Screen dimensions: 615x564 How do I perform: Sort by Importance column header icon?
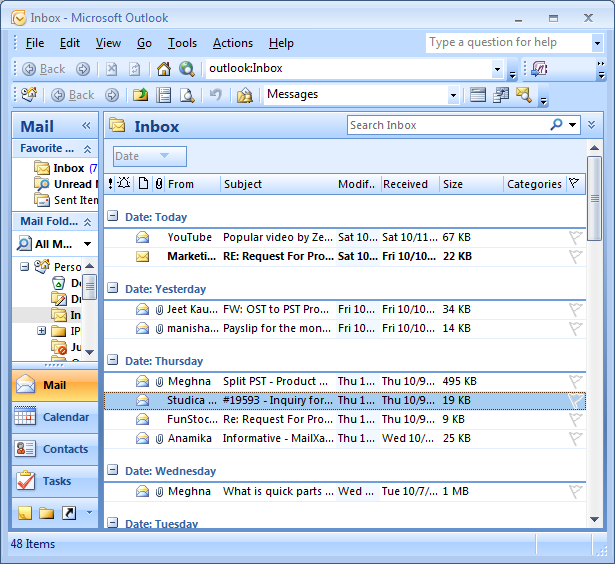(x=110, y=184)
